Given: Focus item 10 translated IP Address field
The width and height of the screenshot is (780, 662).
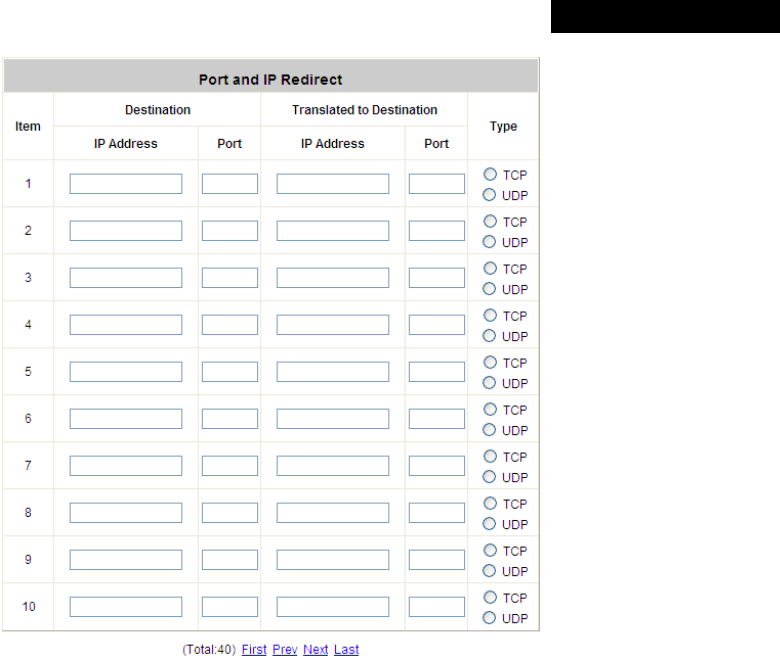Looking at the screenshot, I should [333, 607].
